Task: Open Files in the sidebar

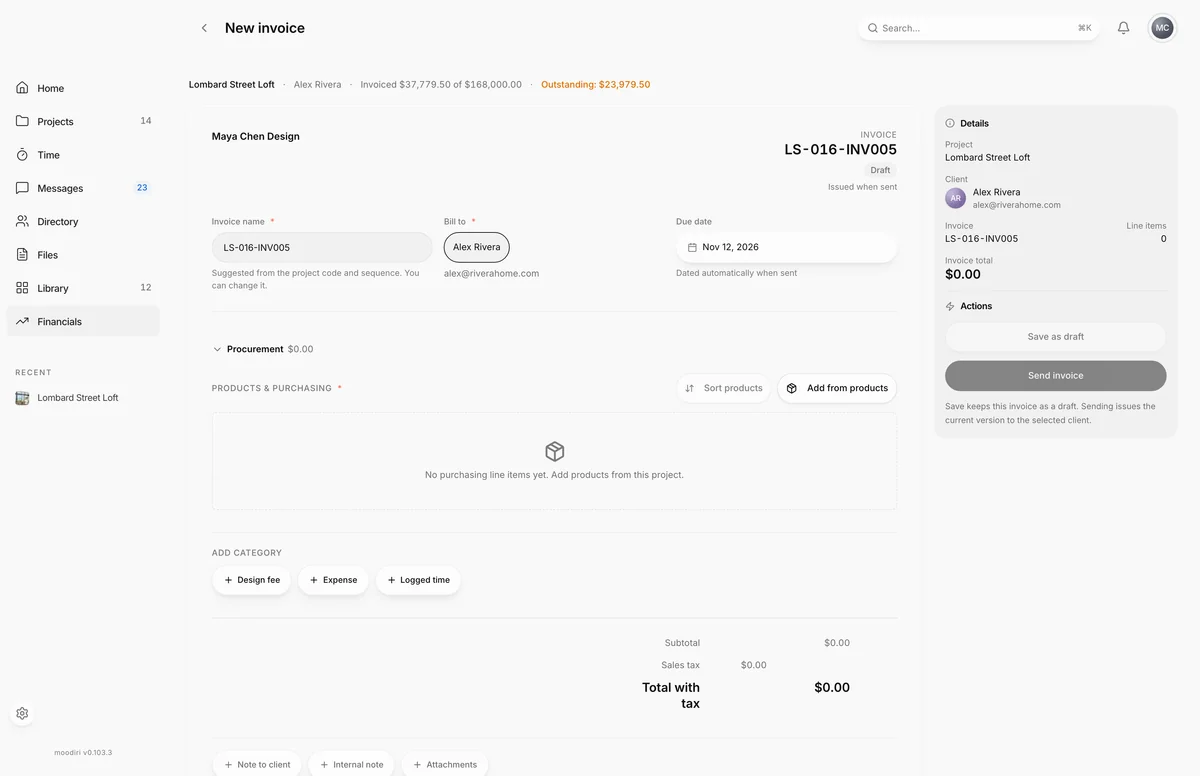Action: coord(83,255)
